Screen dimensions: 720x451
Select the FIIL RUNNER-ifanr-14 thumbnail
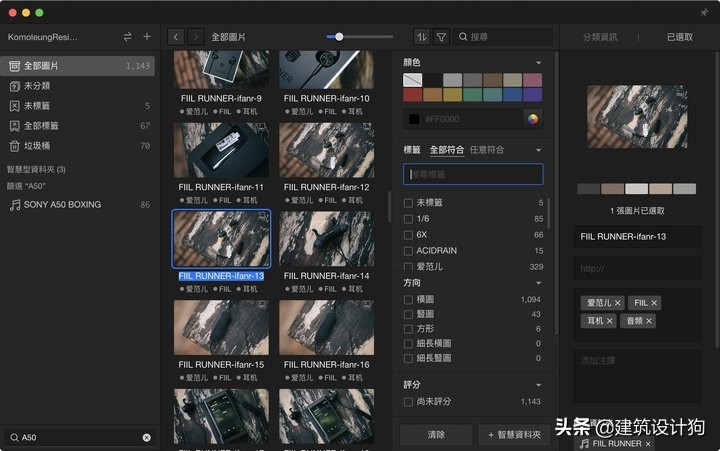(326, 239)
